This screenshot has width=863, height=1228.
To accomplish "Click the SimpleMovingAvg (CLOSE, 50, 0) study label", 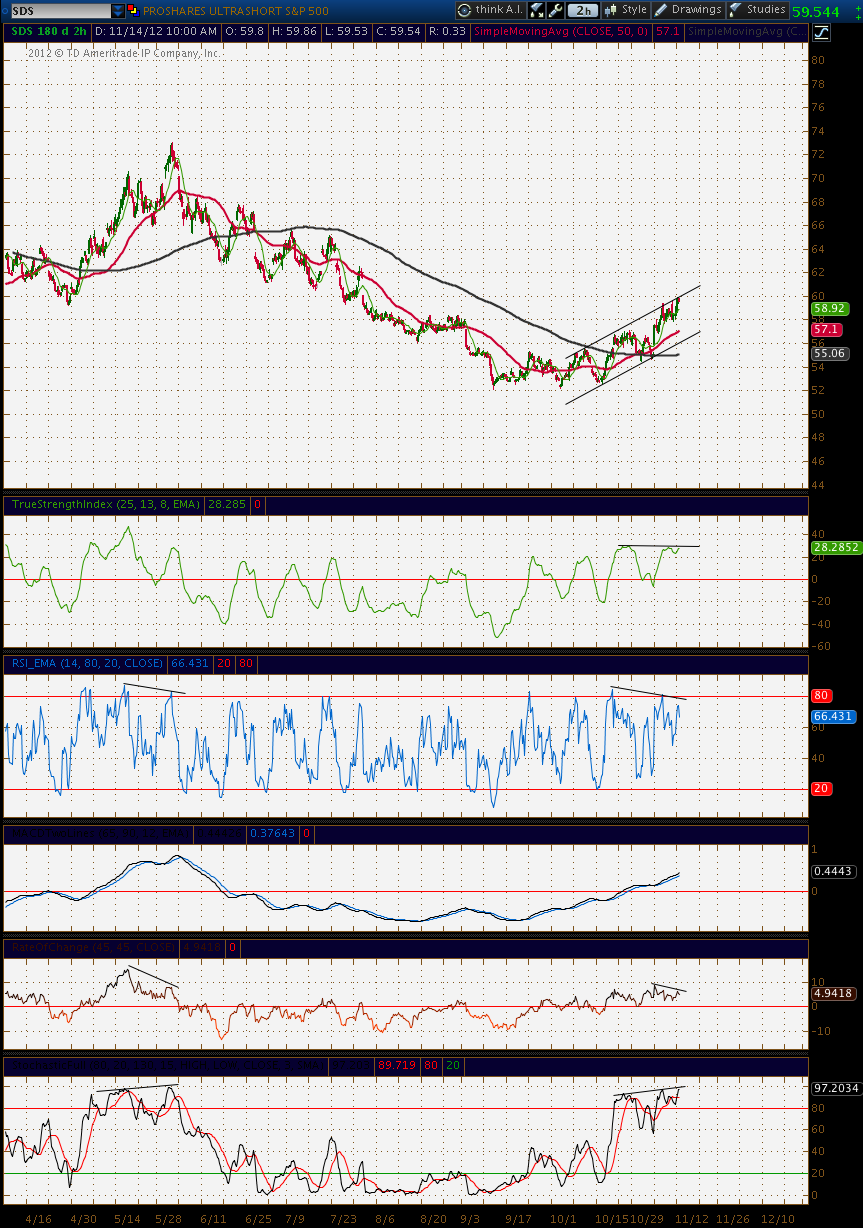I will (x=562, y=32).
